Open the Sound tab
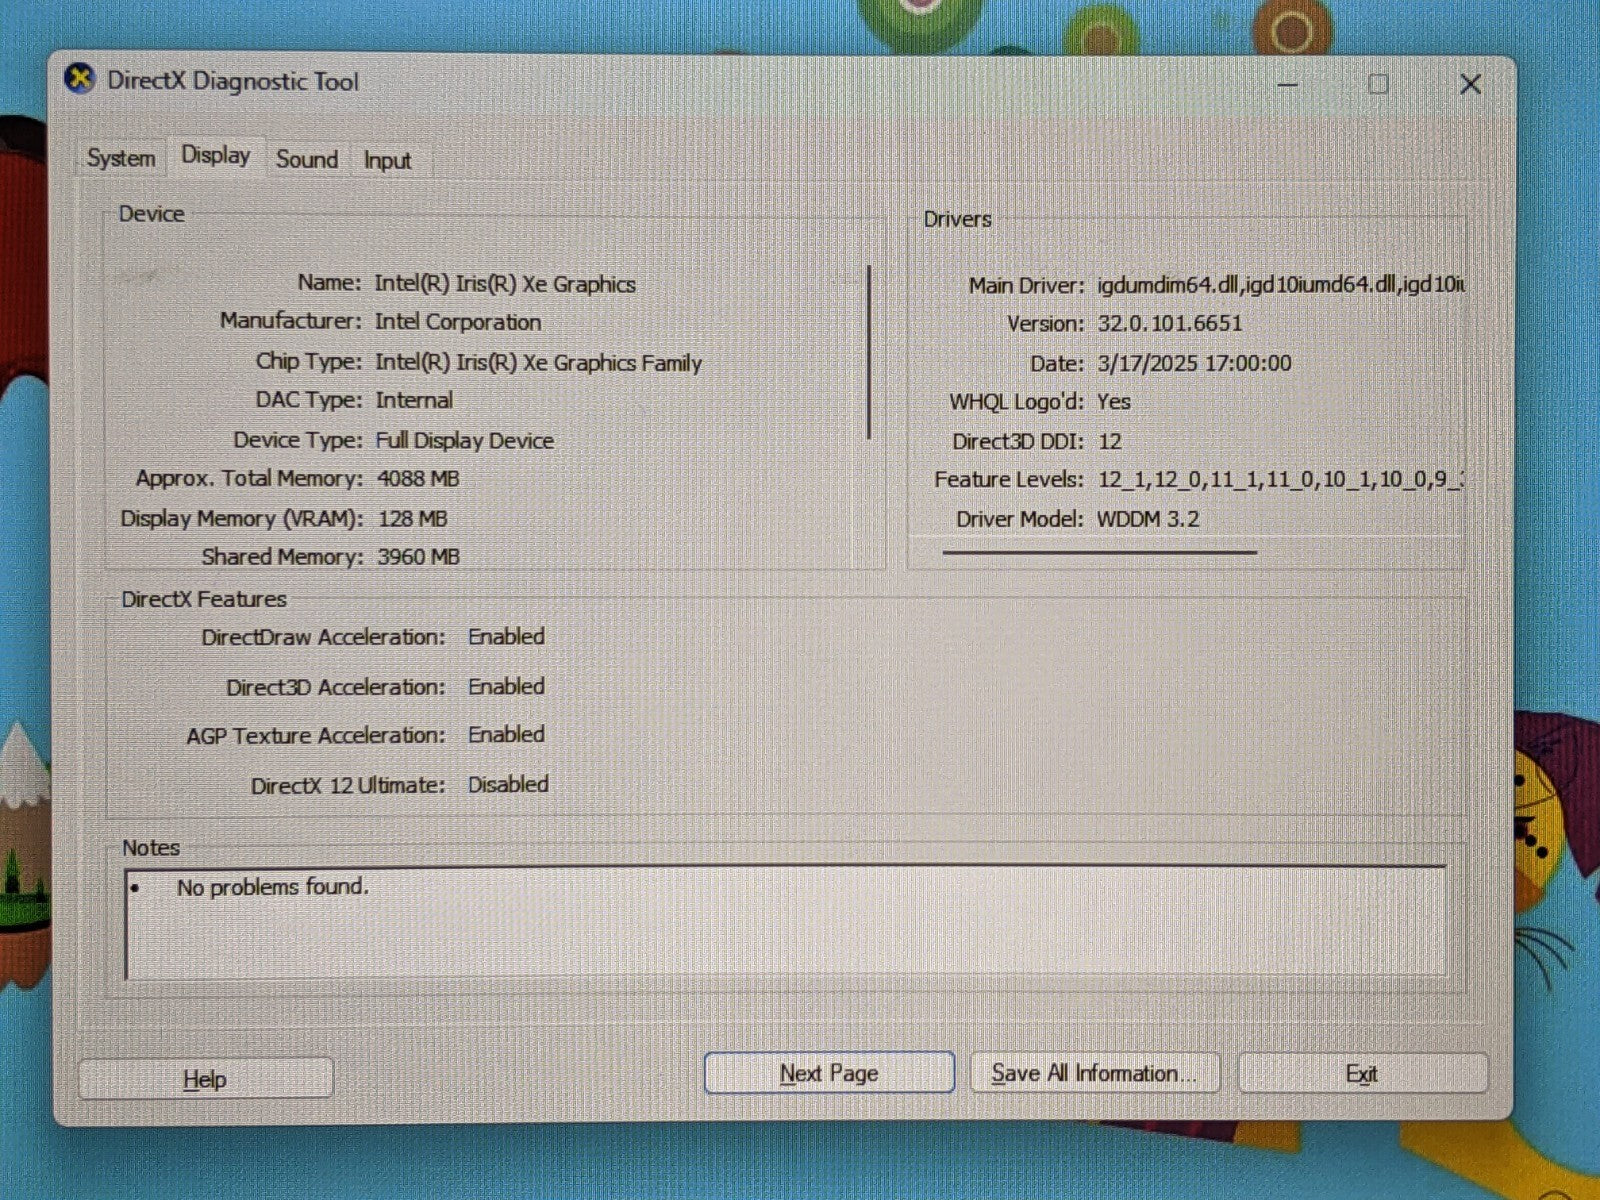The image size is (1600, 1200). [x=306, y=160]
